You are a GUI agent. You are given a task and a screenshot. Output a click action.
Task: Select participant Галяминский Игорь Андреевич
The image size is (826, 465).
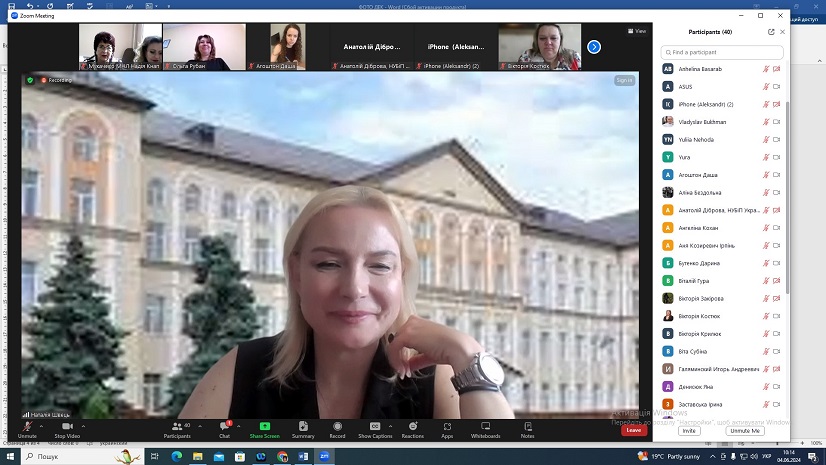(x=722, y=369)
